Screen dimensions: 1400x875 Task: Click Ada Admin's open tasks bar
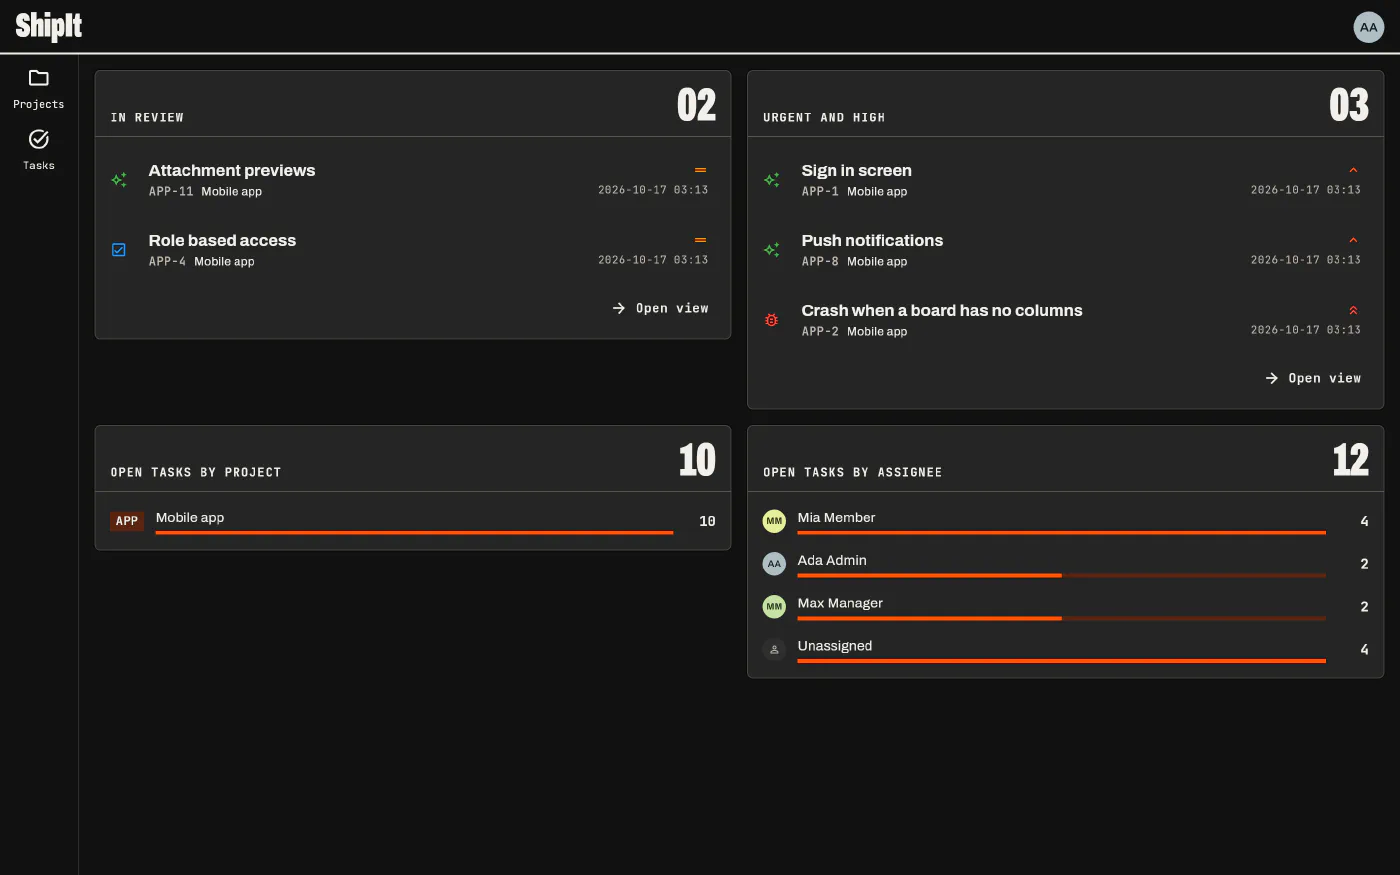point(1061,576)
